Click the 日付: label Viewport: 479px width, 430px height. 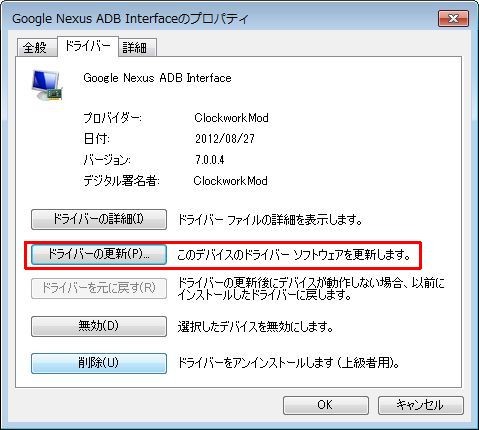pyautogui.click(x=97, y=139)
